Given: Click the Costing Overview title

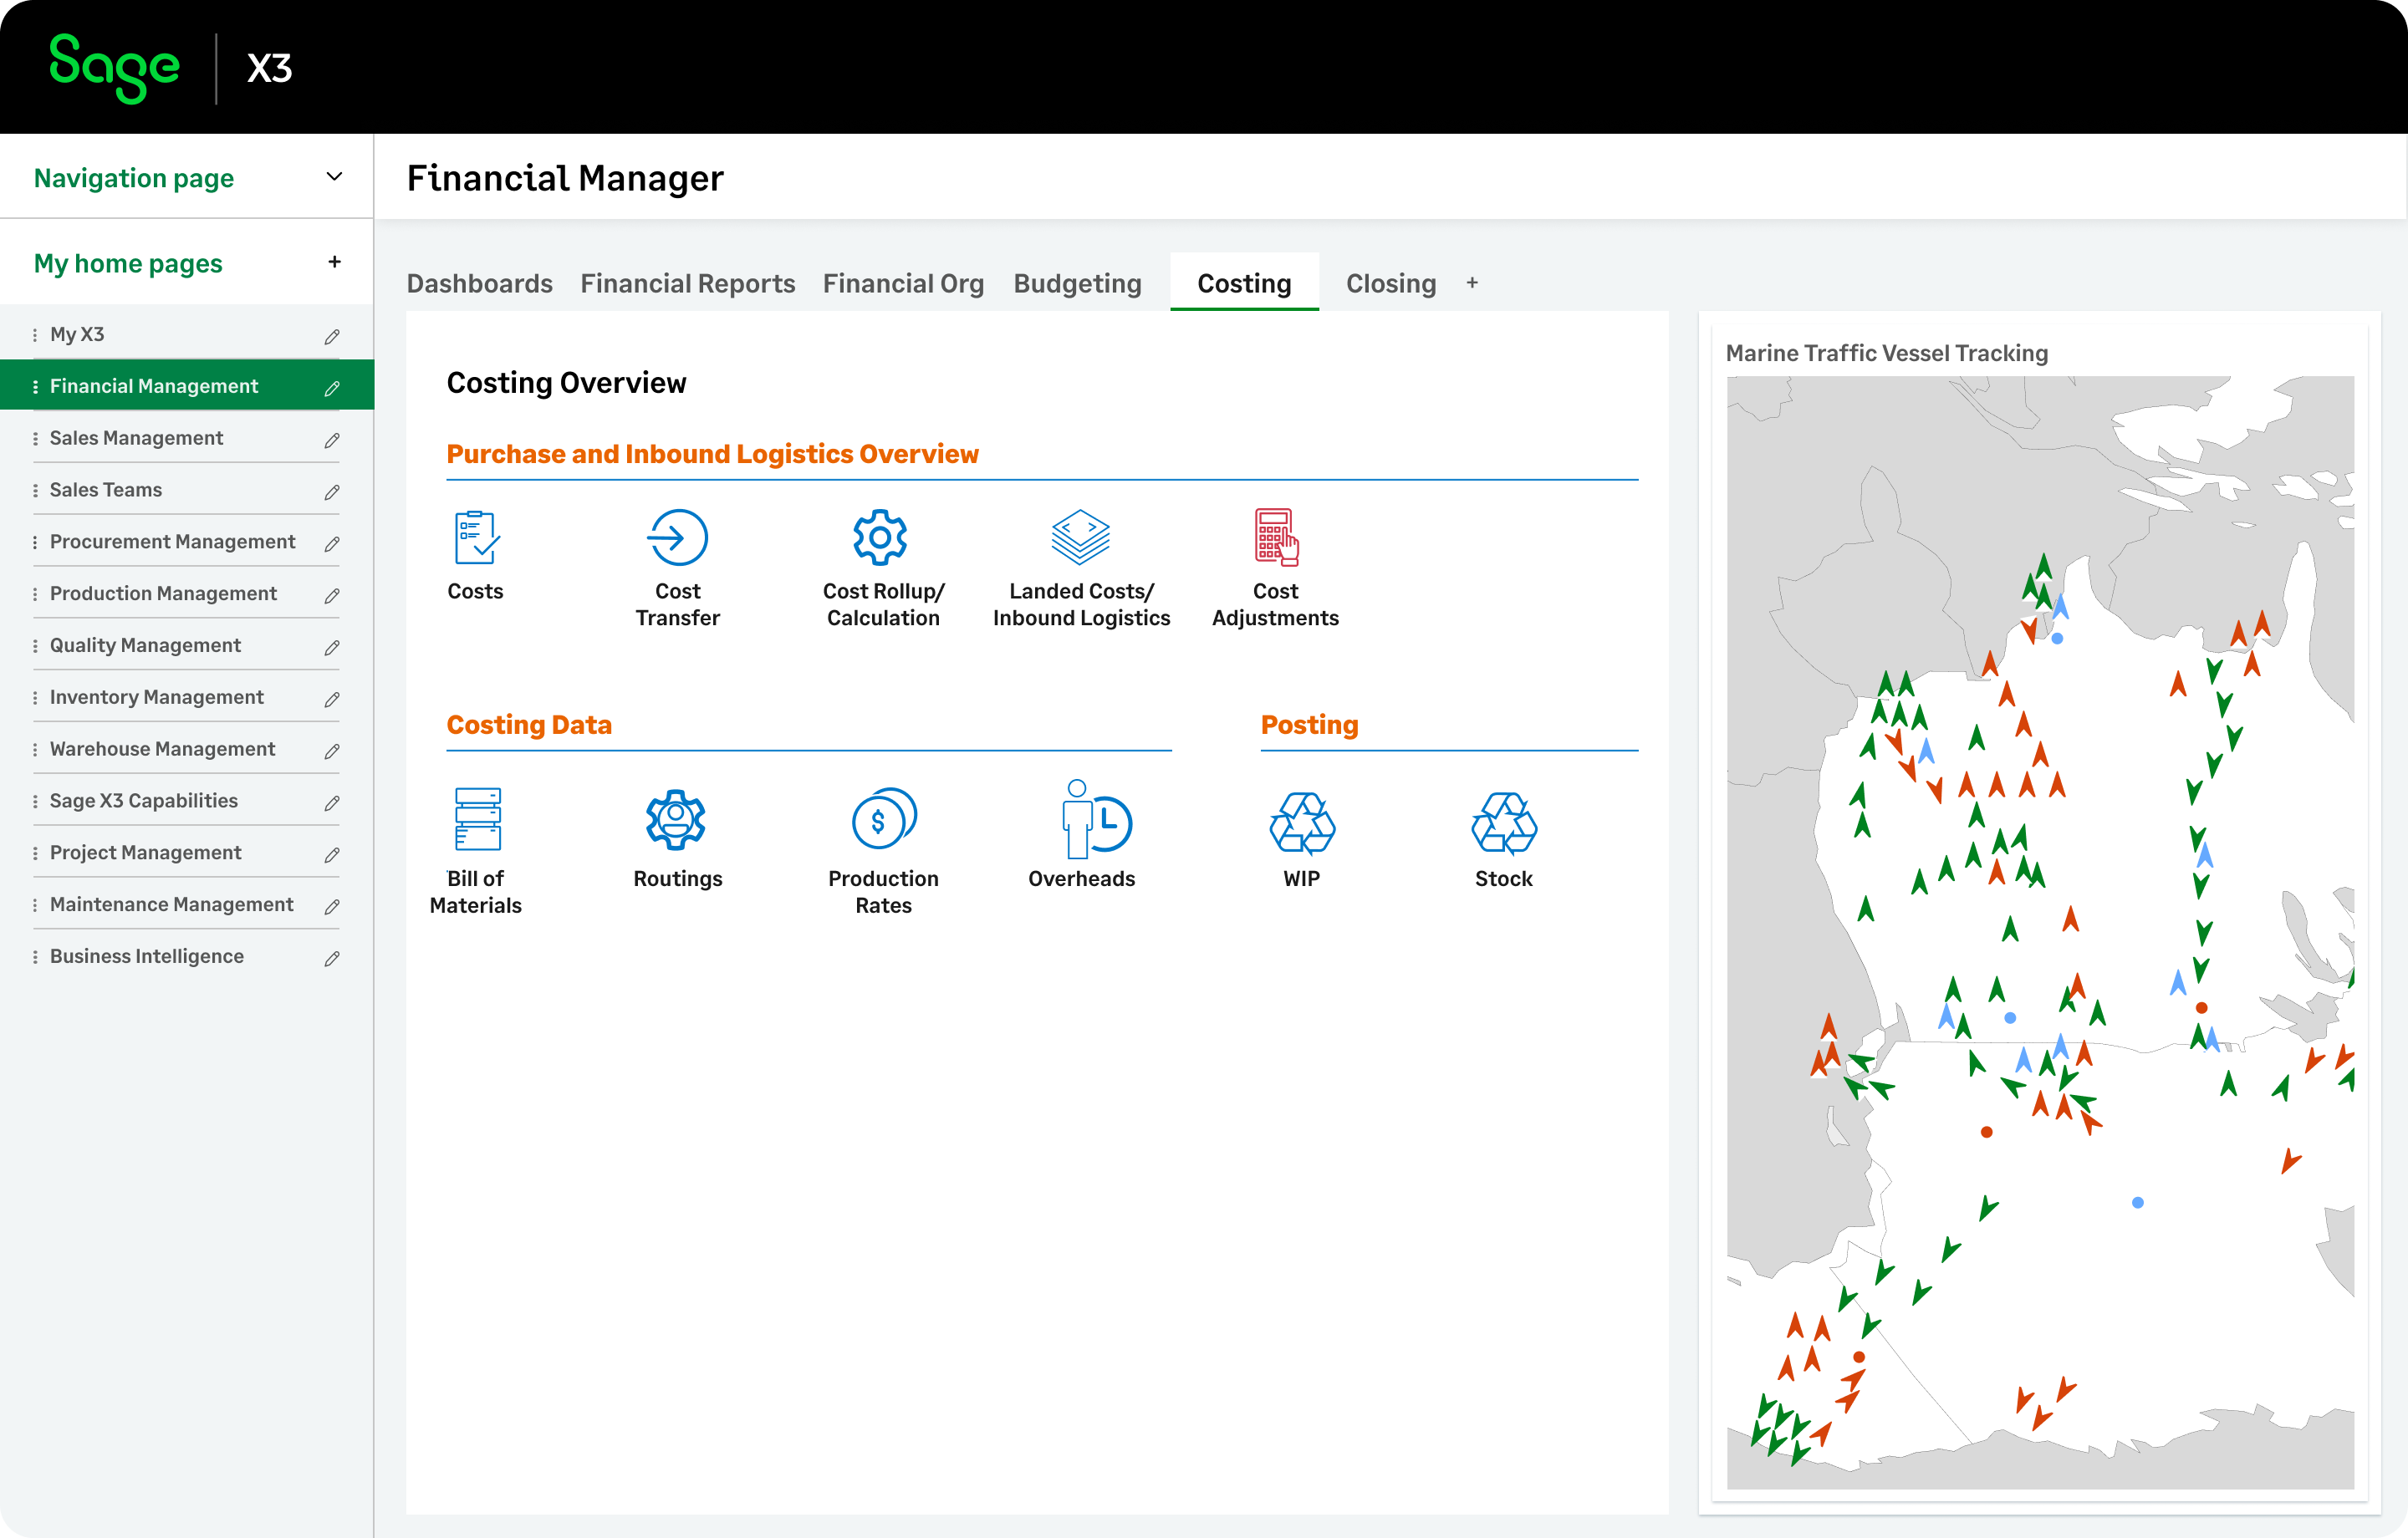Looking at the screenshot, I should pos(566,383).
